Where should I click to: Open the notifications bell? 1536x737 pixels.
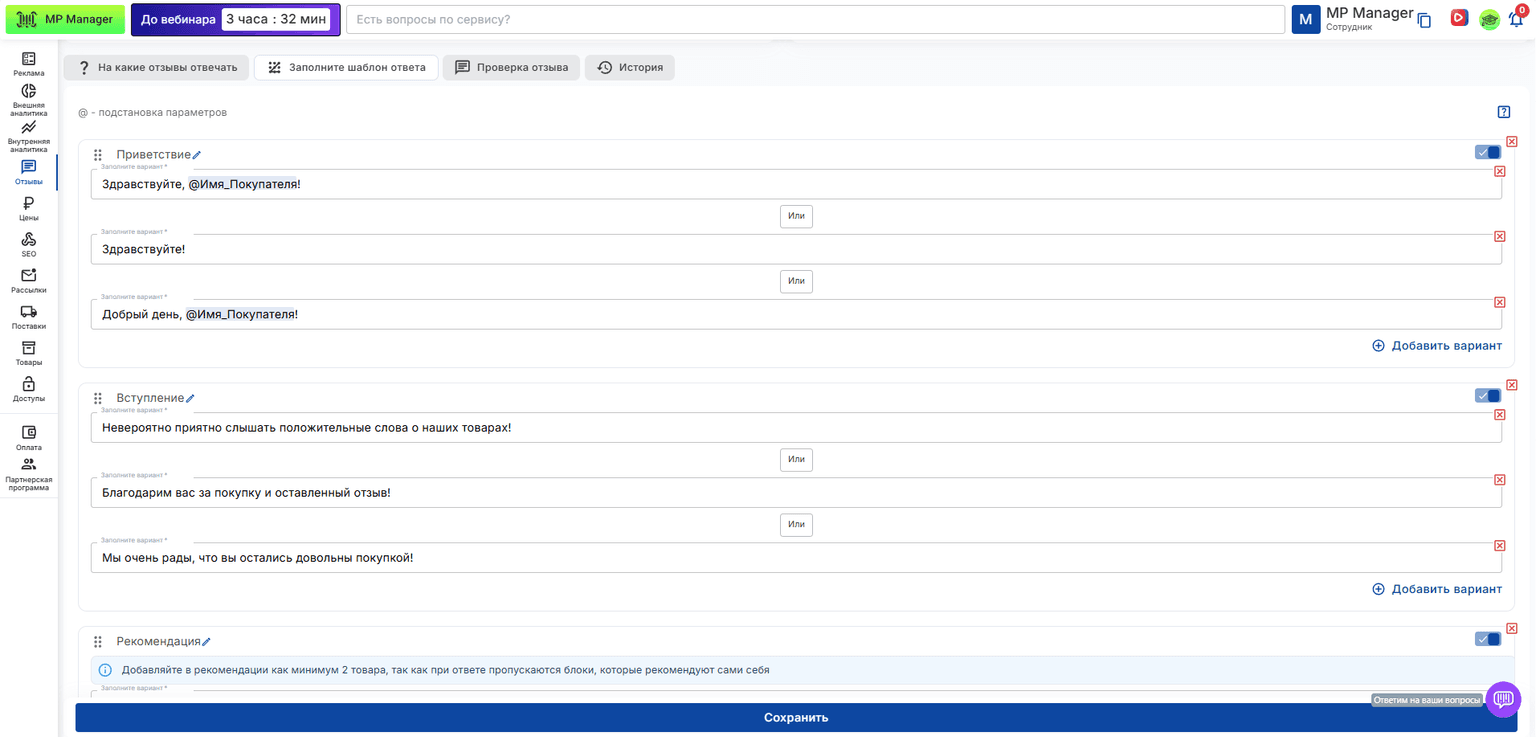1516,19
